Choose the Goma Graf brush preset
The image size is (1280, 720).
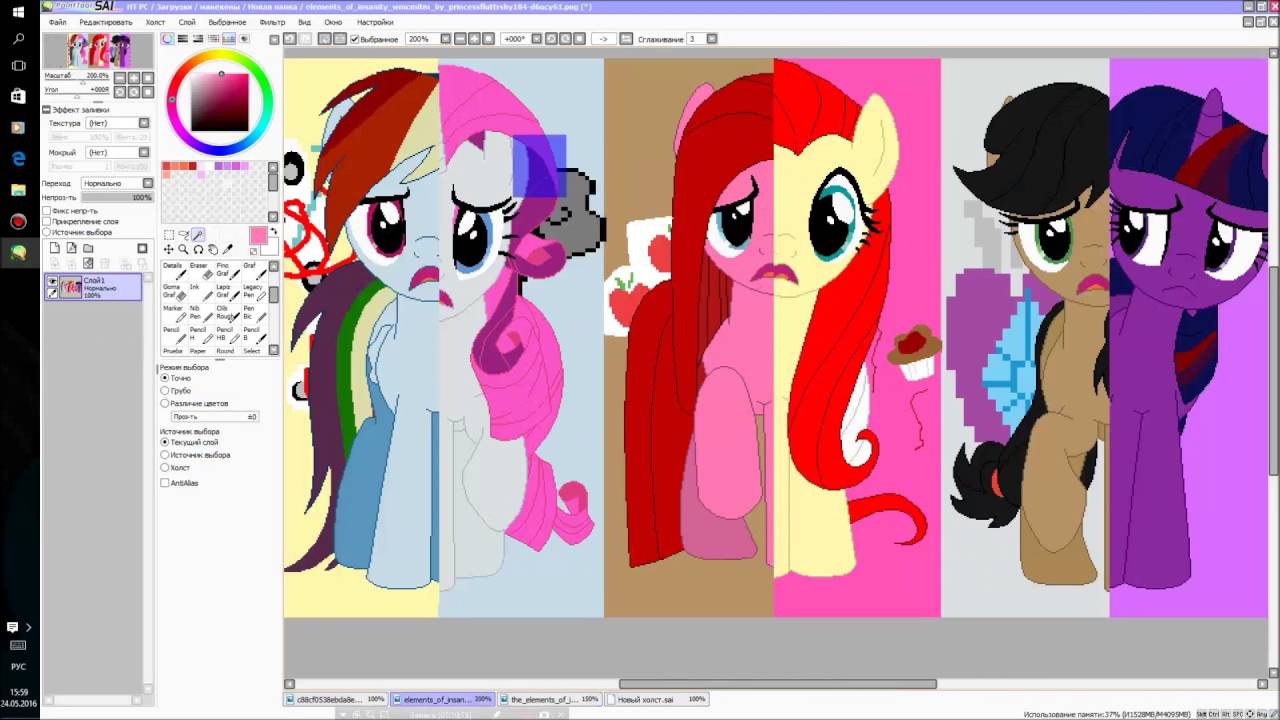[x=174, y=292]
